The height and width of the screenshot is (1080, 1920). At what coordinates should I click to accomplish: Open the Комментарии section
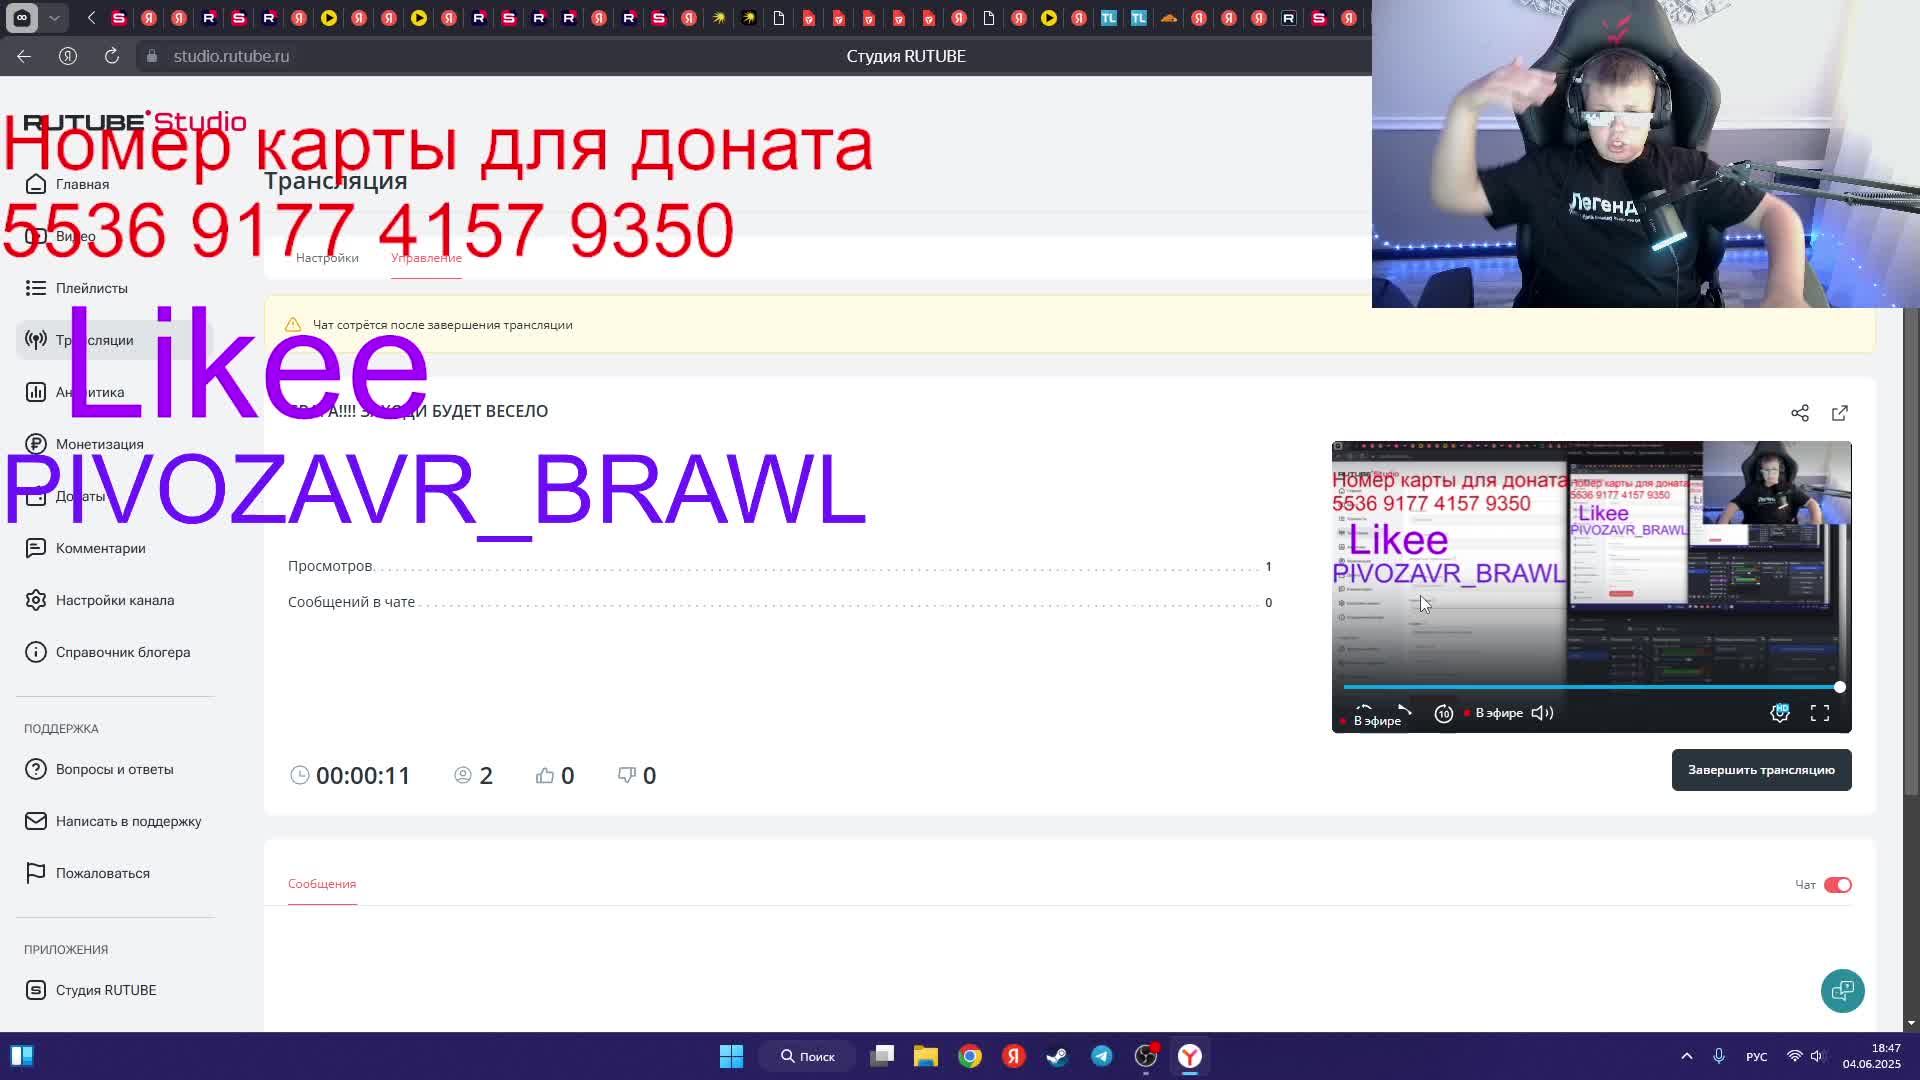pos(85,548)
